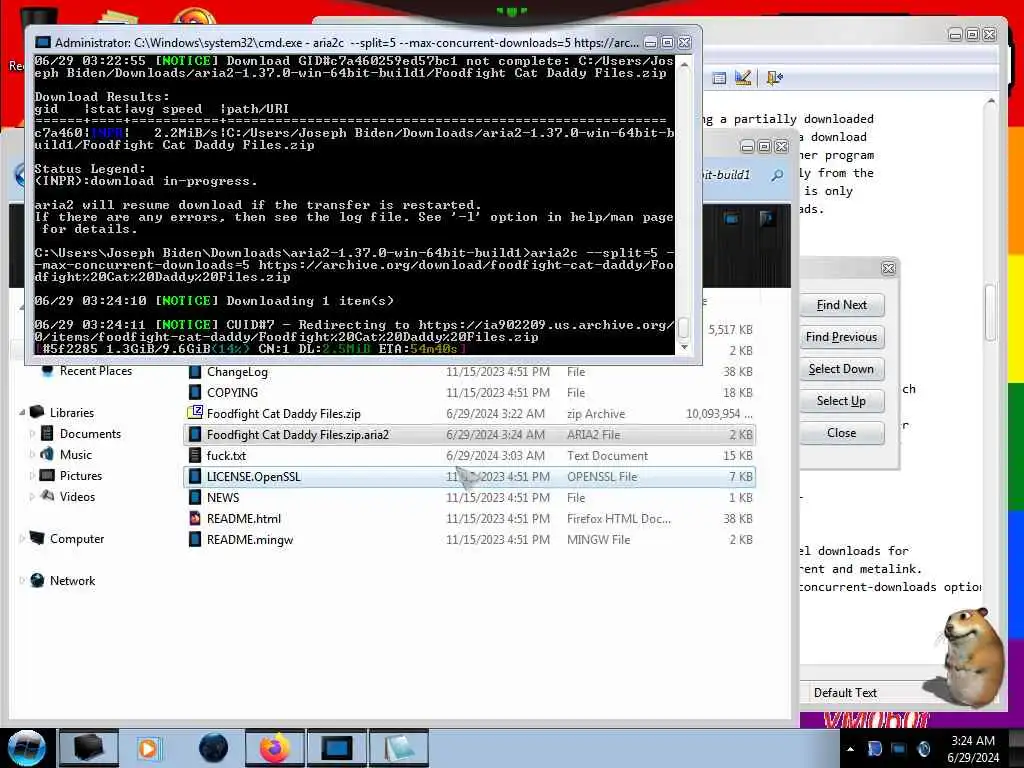Select Documents library

pyautogui.click(x=90, y=434)
